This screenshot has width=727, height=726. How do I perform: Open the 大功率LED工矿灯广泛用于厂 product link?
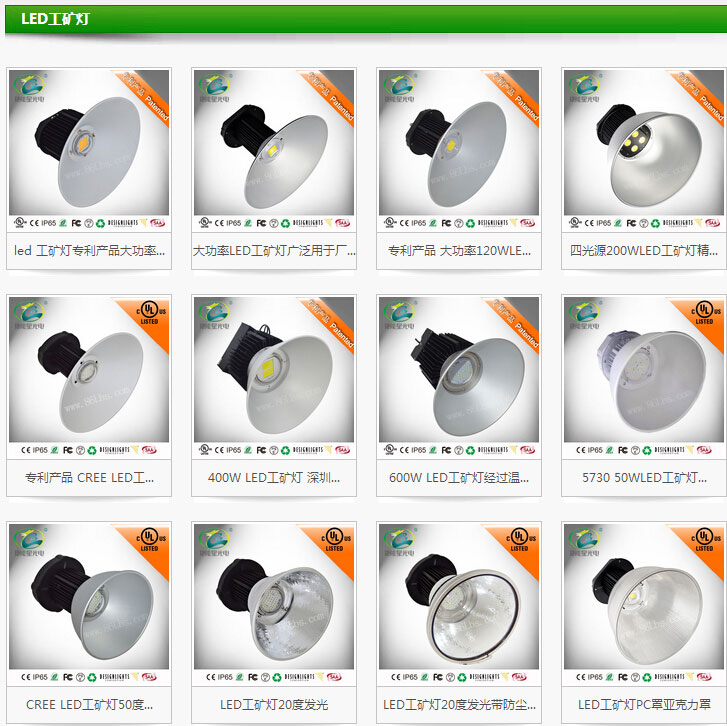(x=274, y=251)
